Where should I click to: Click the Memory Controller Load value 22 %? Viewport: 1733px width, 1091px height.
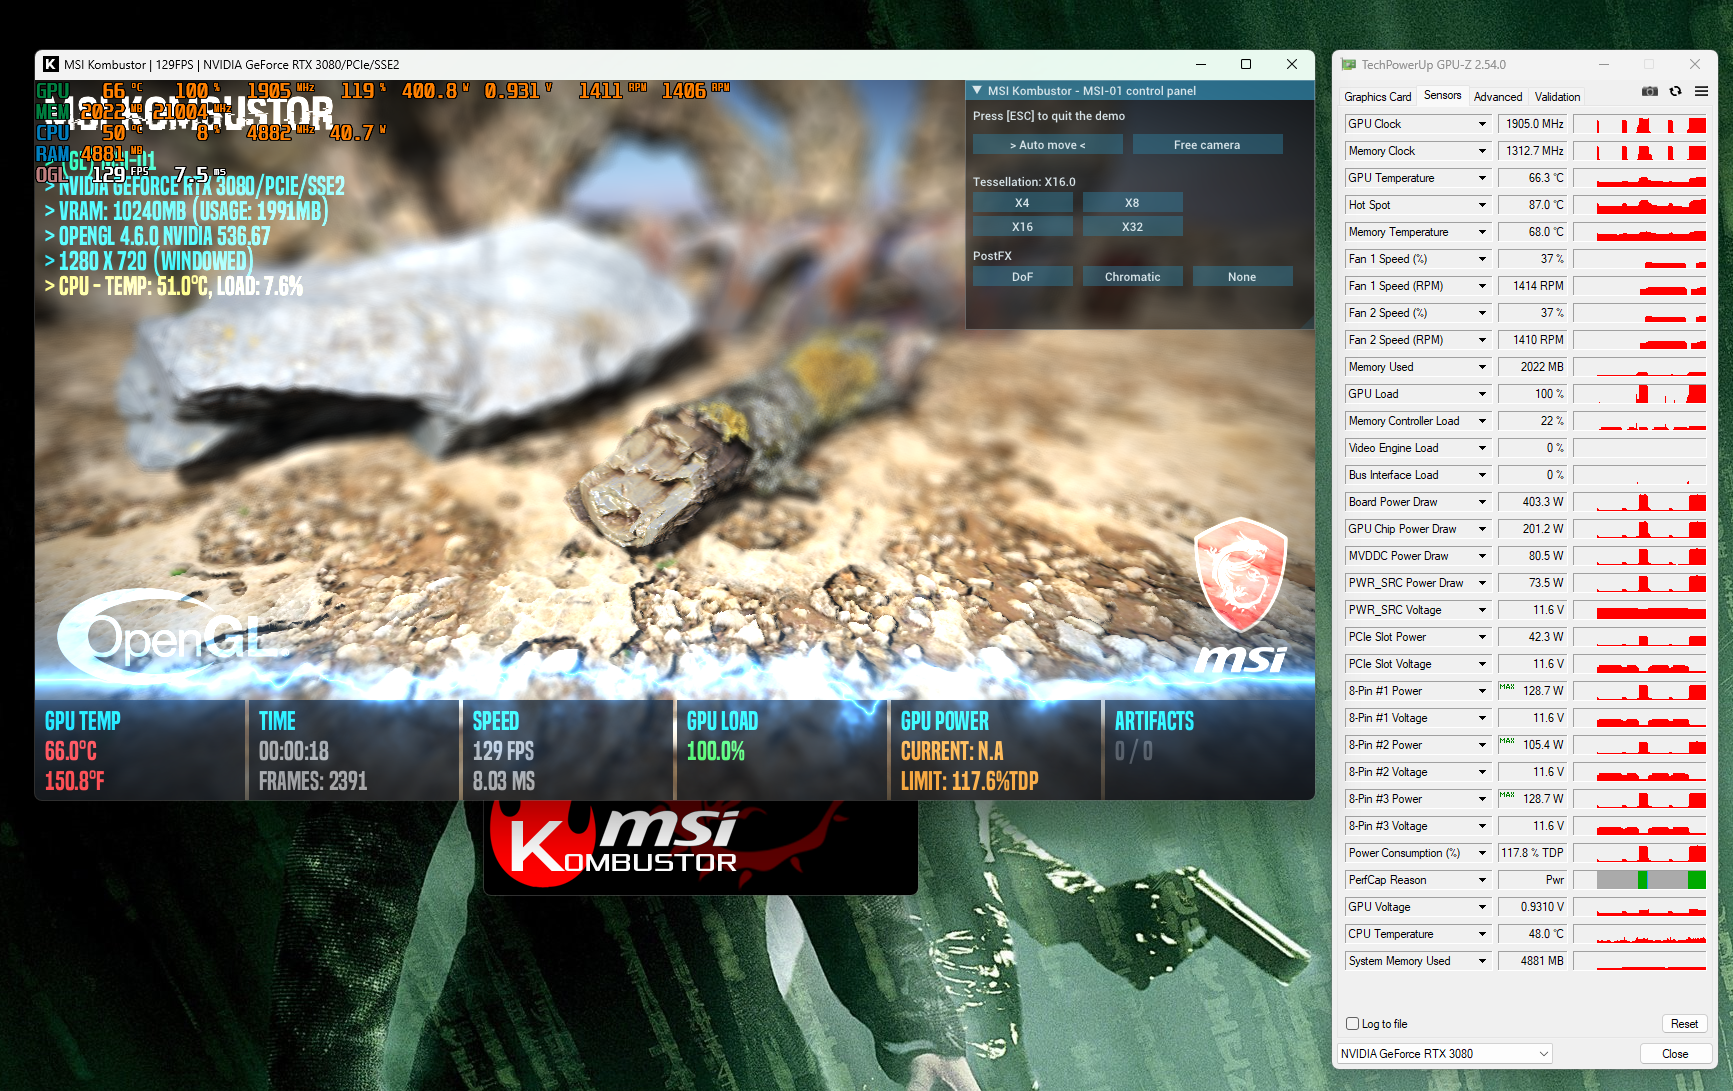[x=1533, y=421]
